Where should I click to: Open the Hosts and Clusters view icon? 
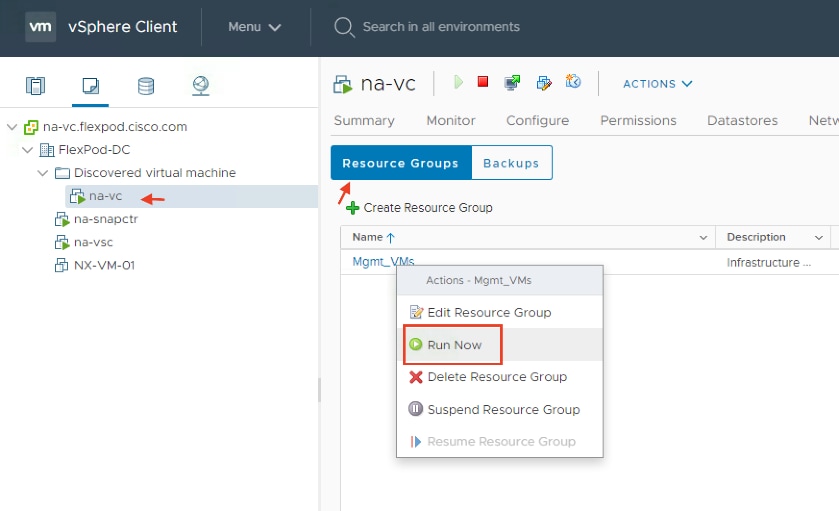click(x=35, y=86)
